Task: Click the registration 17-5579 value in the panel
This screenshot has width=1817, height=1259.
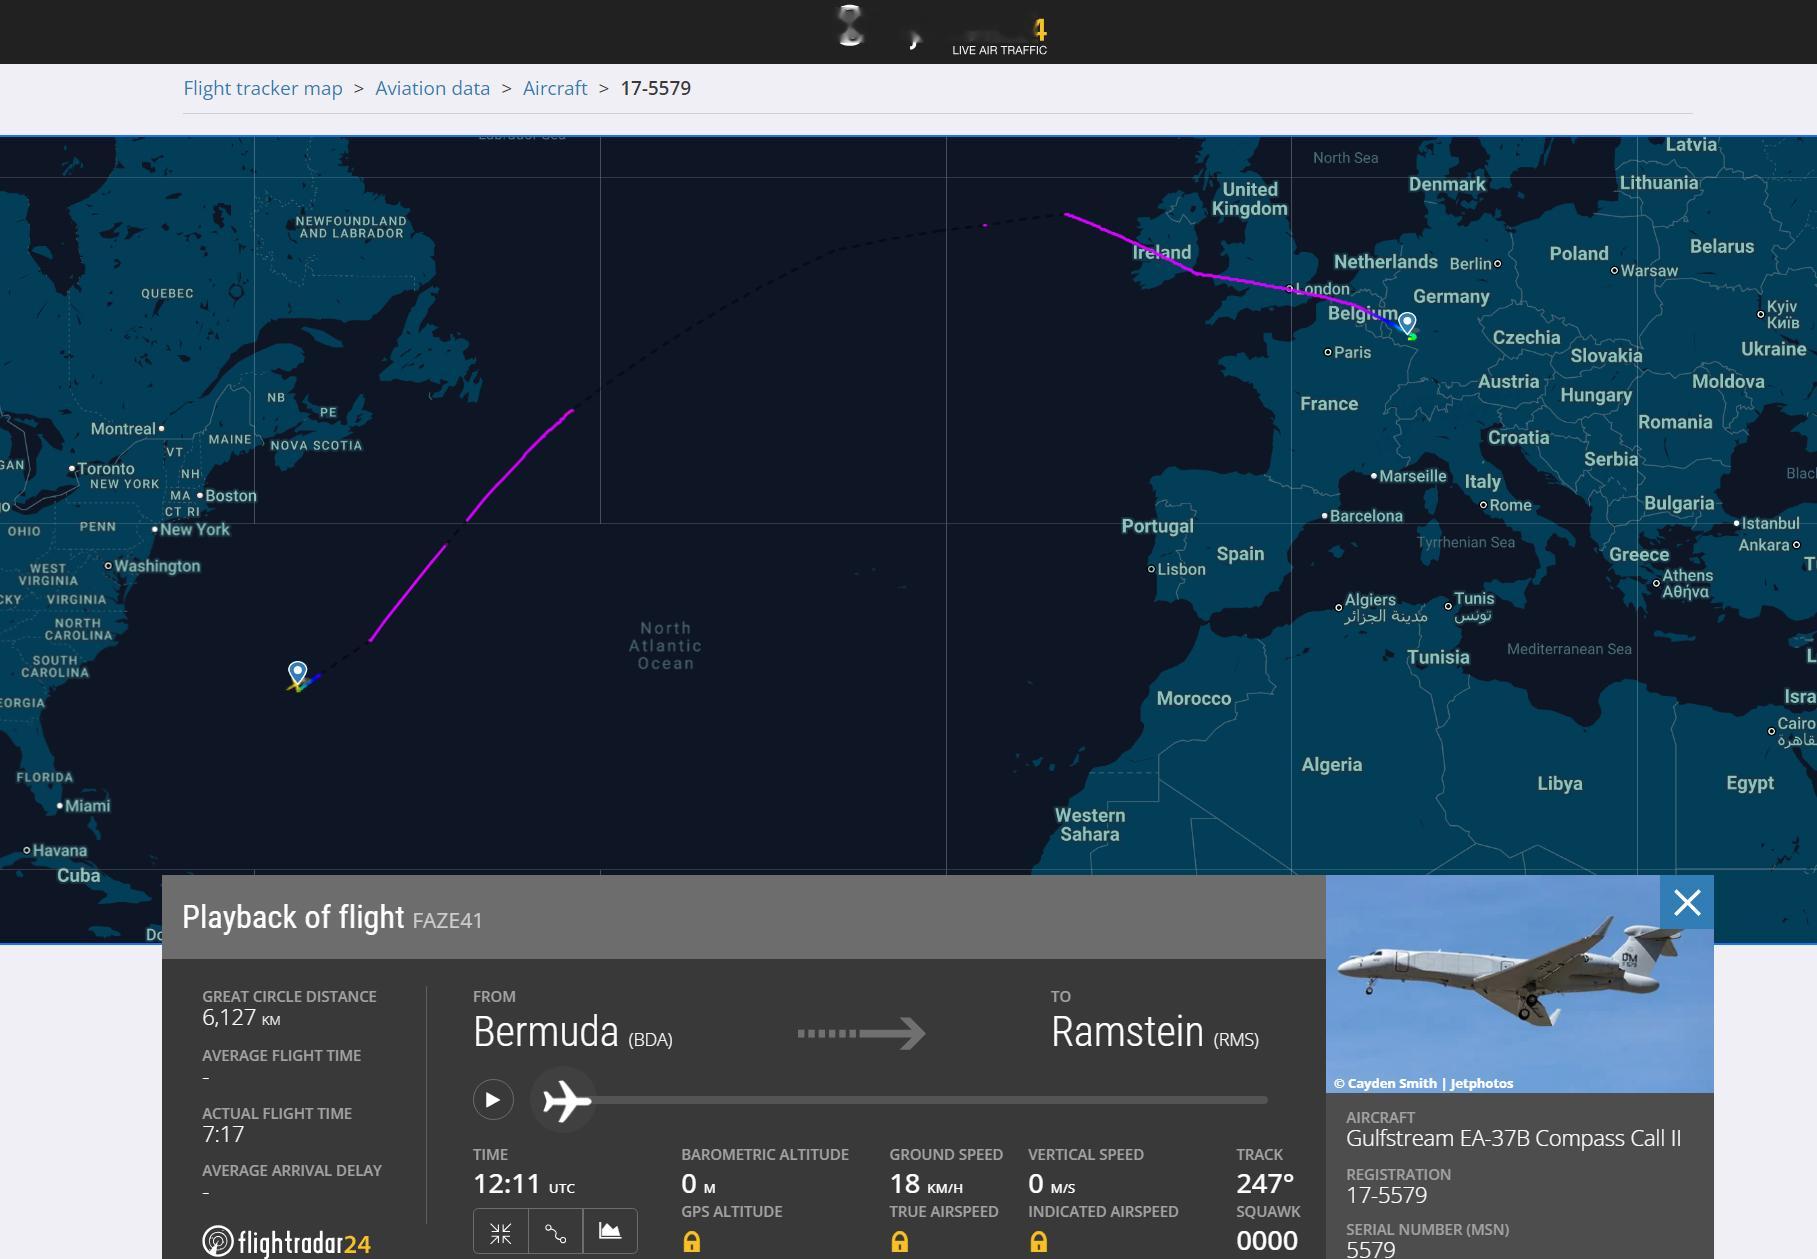Action: [1387, 1195]
